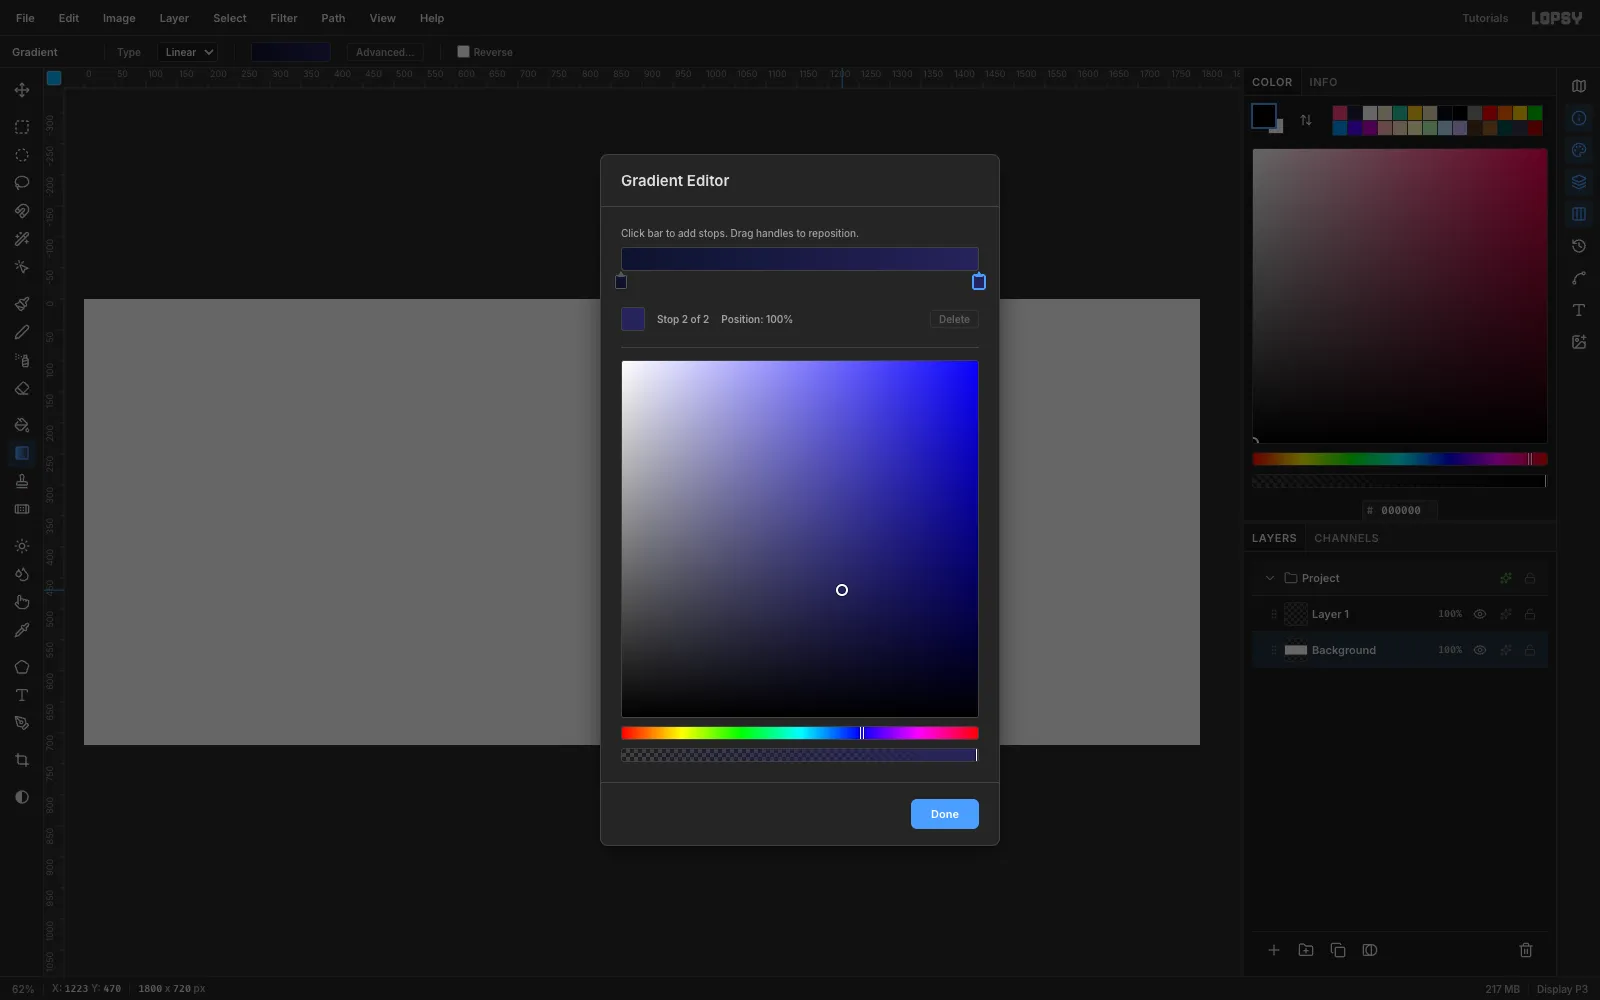Image resolution: width=1600 pixels, height=1000 pixels.
Task: Open the Linear gradient type dropdown
Action: (x=187, y=52)
